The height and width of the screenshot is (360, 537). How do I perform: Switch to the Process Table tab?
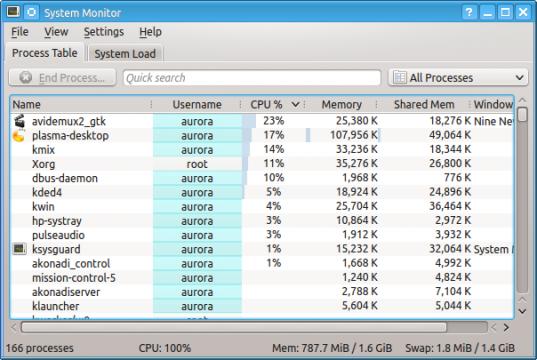click(45, 53)
